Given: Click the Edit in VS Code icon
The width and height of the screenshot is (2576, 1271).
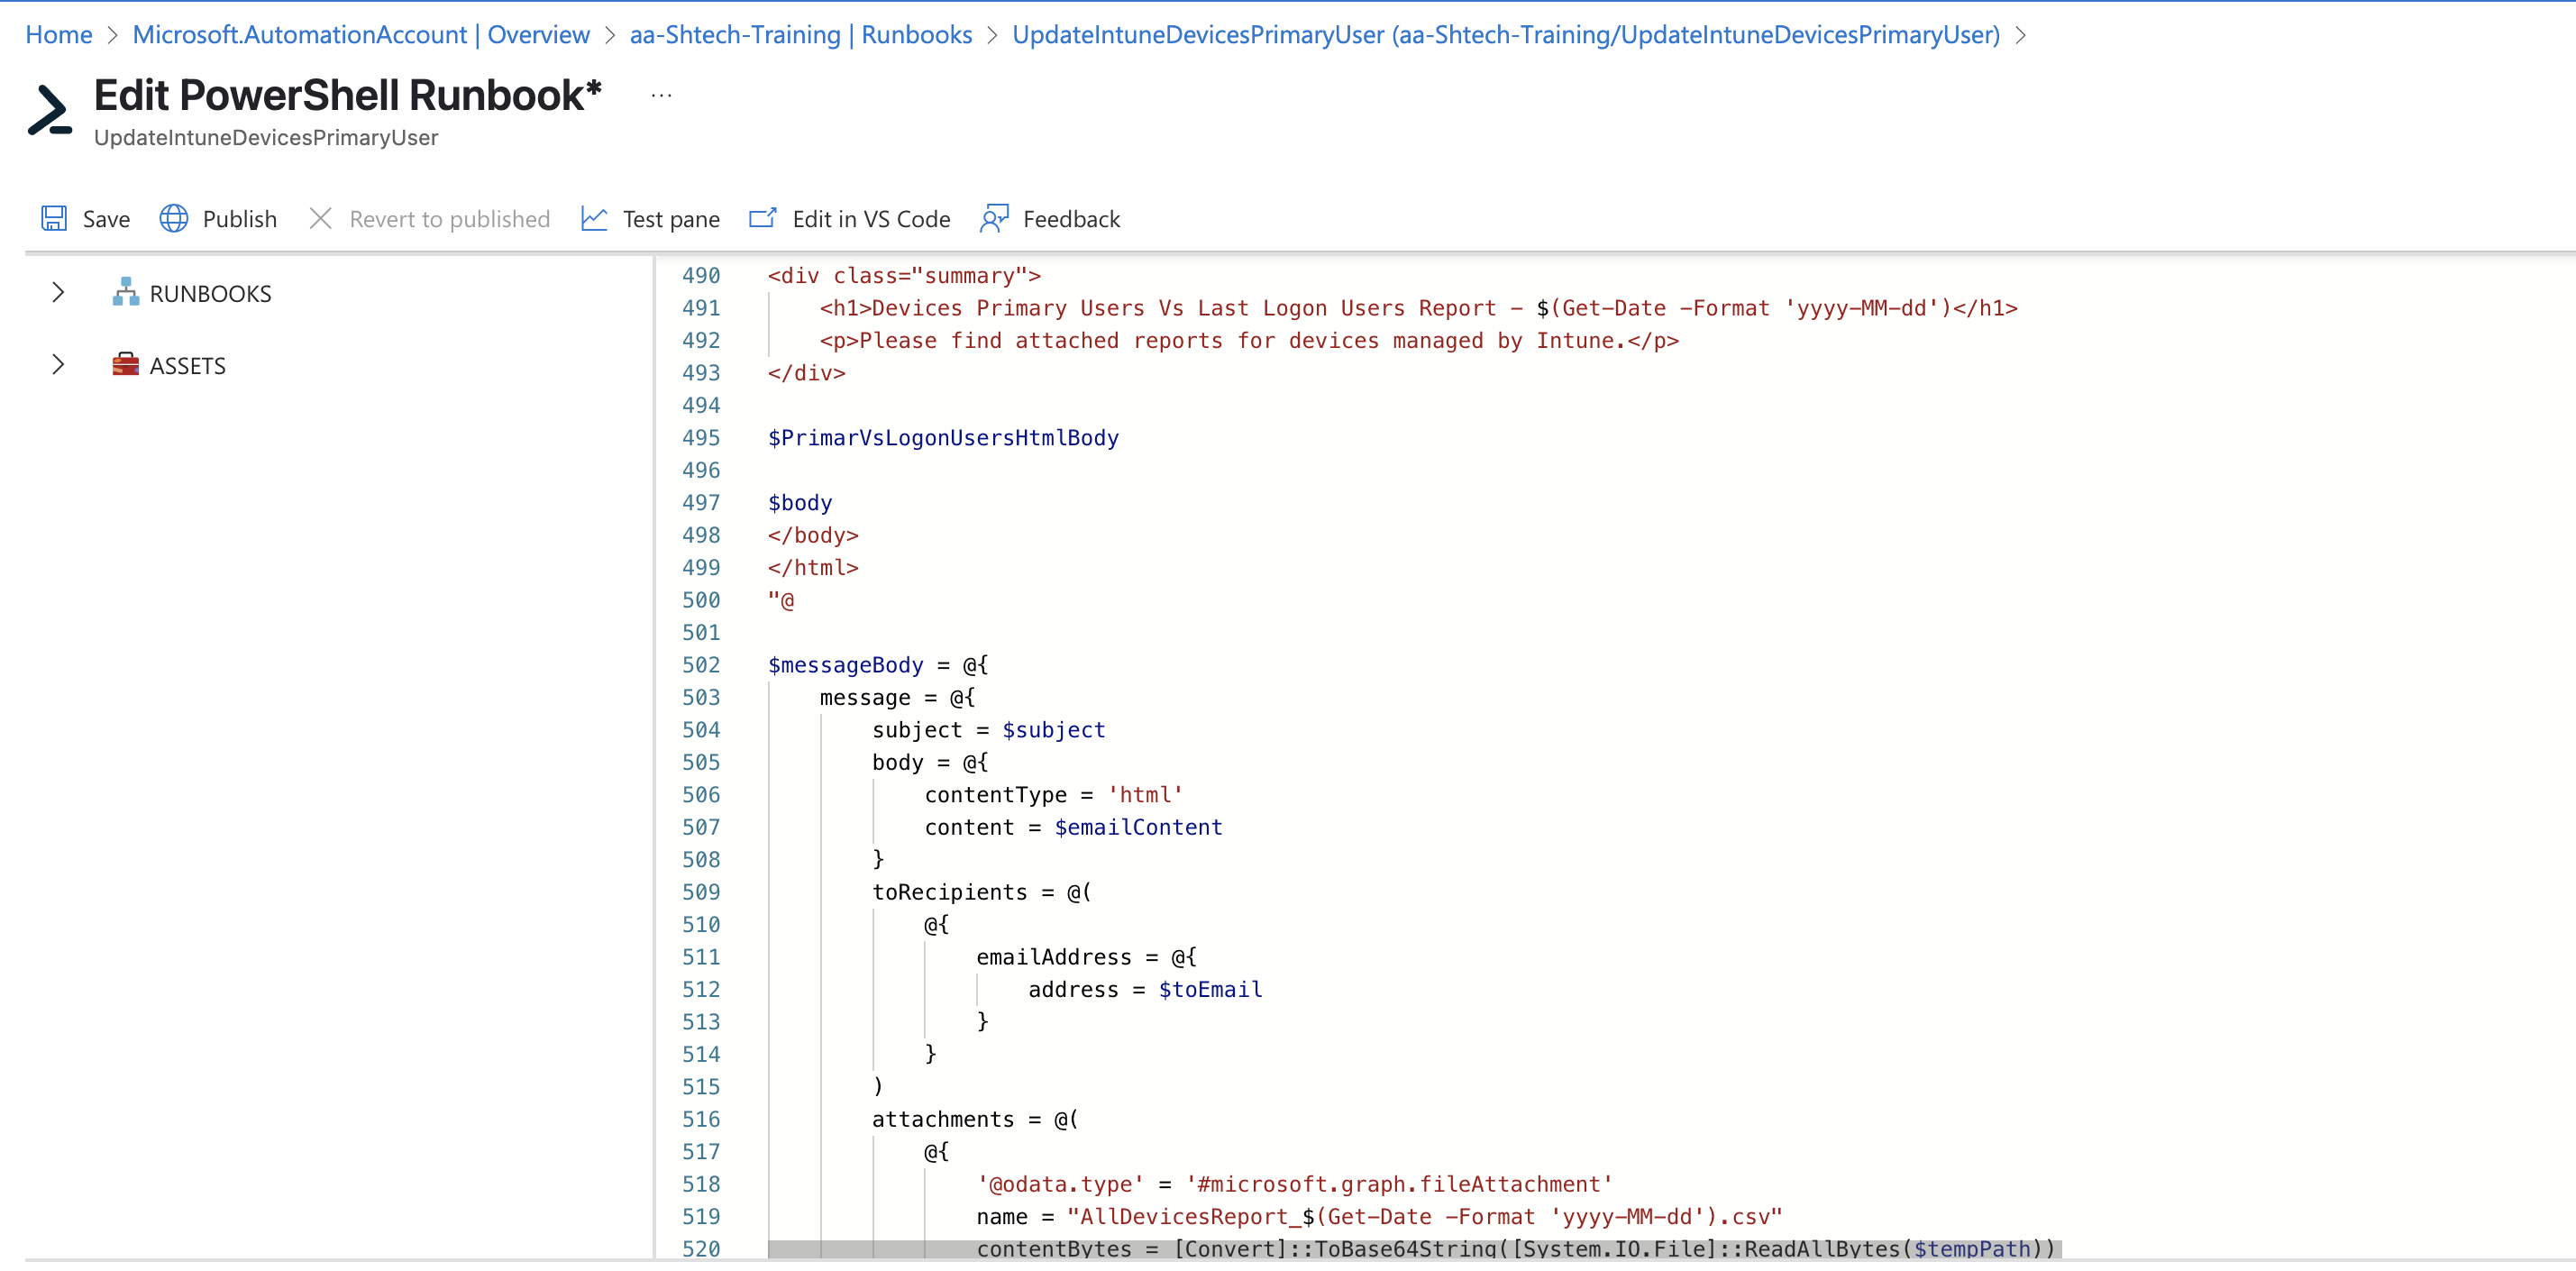Looking at the screenshot, I should pyautogui.click(x=762, y=218).
